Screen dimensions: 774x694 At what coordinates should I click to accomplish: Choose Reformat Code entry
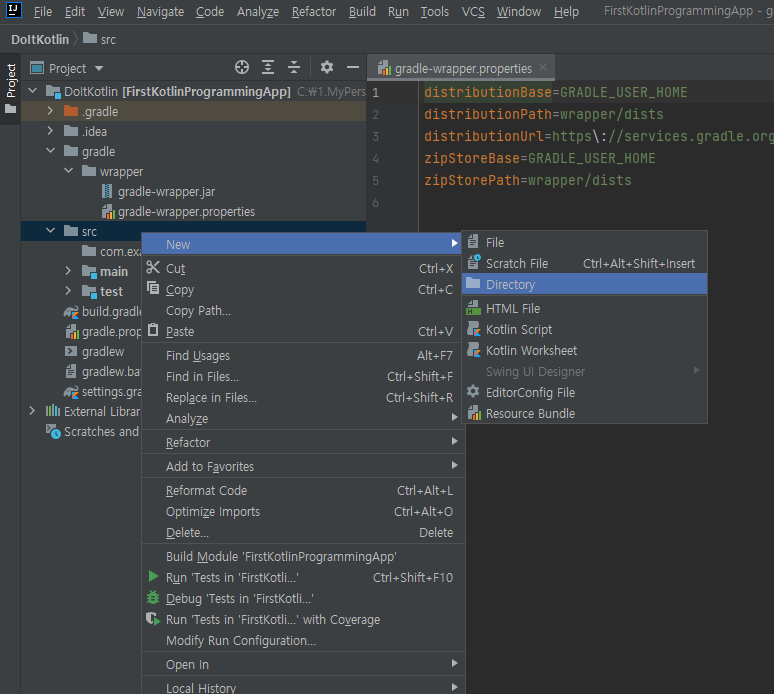302,491
